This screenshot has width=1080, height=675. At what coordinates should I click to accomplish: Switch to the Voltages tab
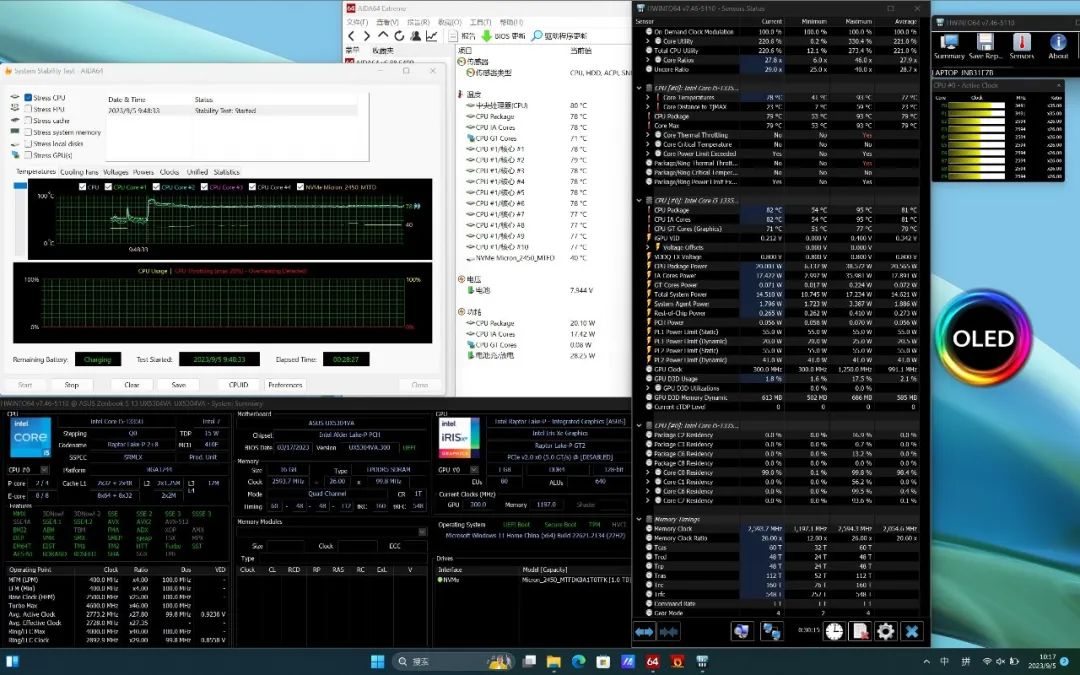[x=115, y=172]
